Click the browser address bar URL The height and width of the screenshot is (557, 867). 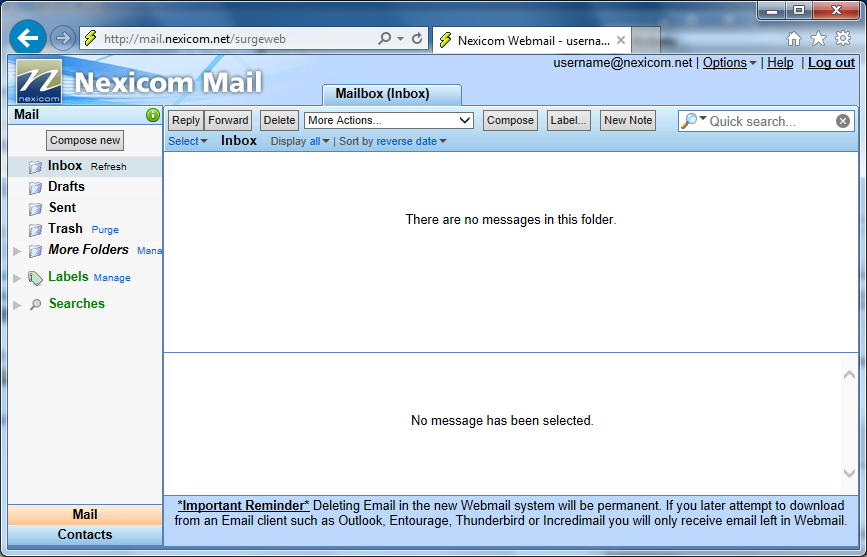point(195,39)
